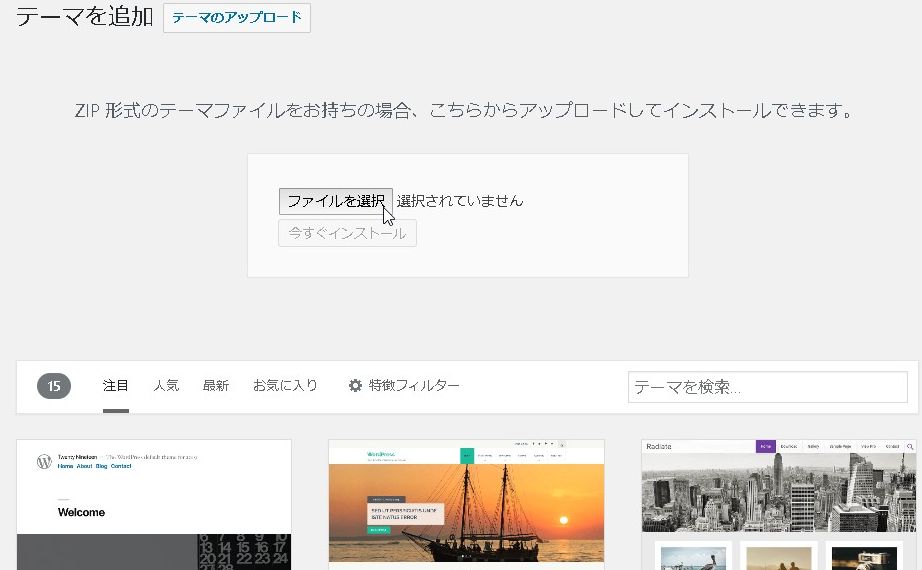Expand the 特徴フィルター options
Screen dimensions: 922x570
coord(413,385)
